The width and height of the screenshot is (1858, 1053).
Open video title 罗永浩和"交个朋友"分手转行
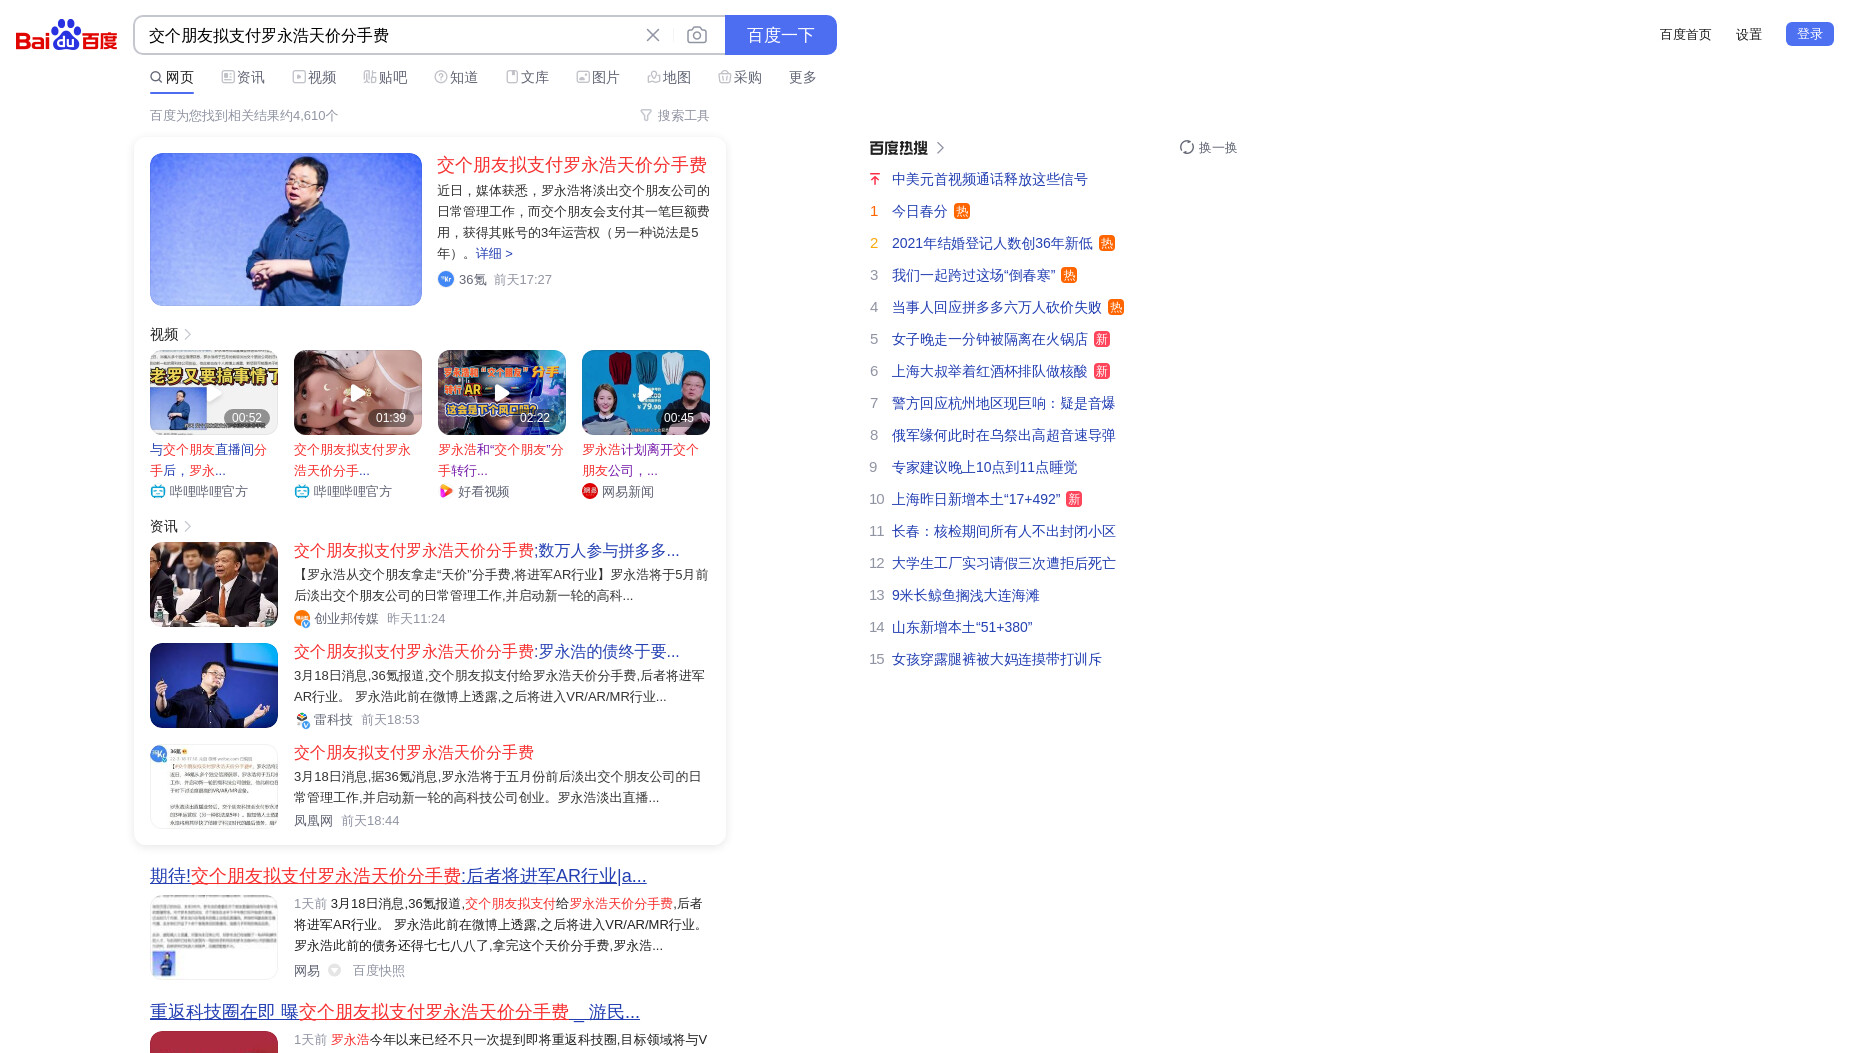click(501, 460)
